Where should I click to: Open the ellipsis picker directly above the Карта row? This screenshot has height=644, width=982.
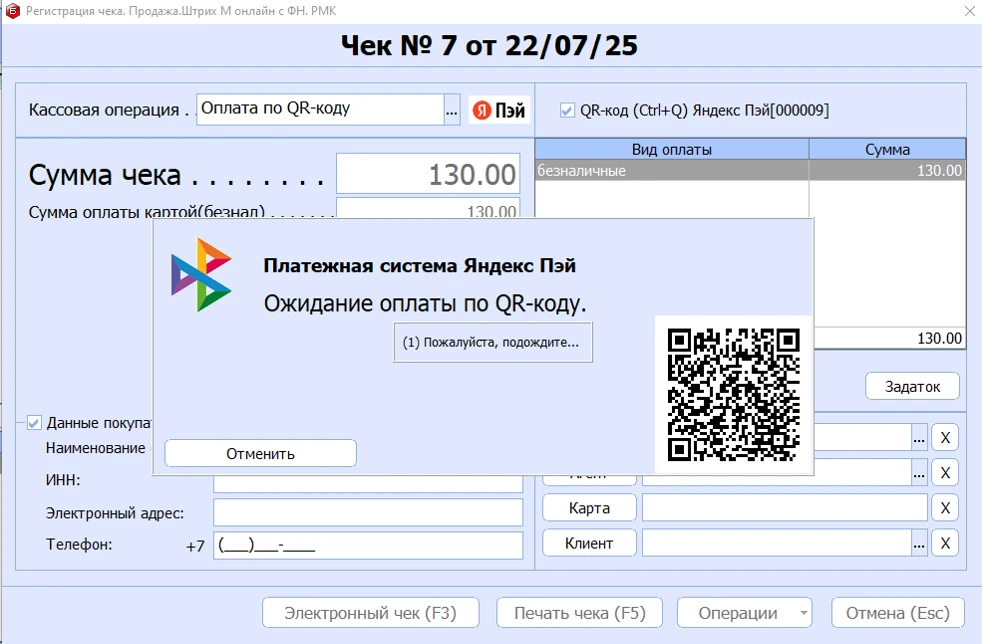pyautogui.click(x=919, y=473)
